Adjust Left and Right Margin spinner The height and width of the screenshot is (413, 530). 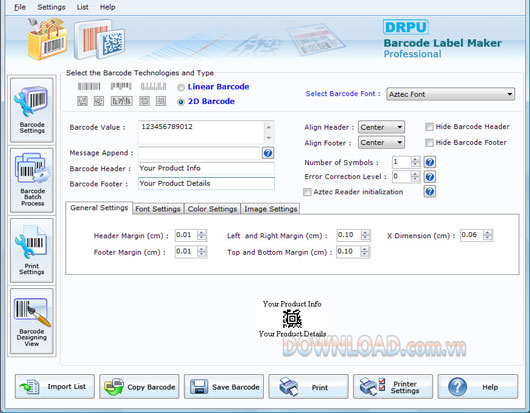point(365,235)
